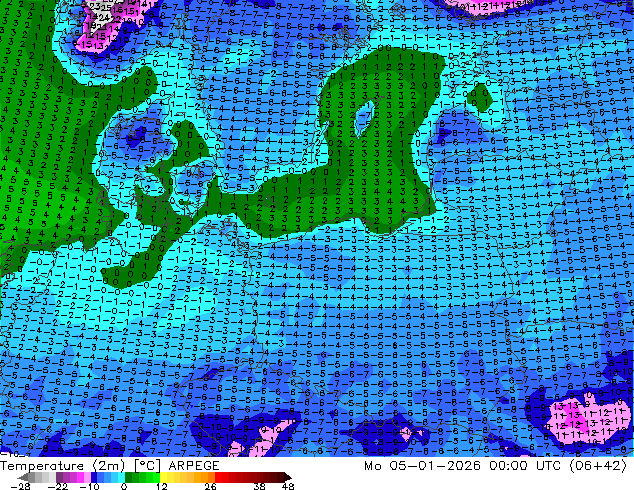This screenshot has height=490, width=634.
Task: Click the '38' legend value
Action: click(x=260, y=486)
